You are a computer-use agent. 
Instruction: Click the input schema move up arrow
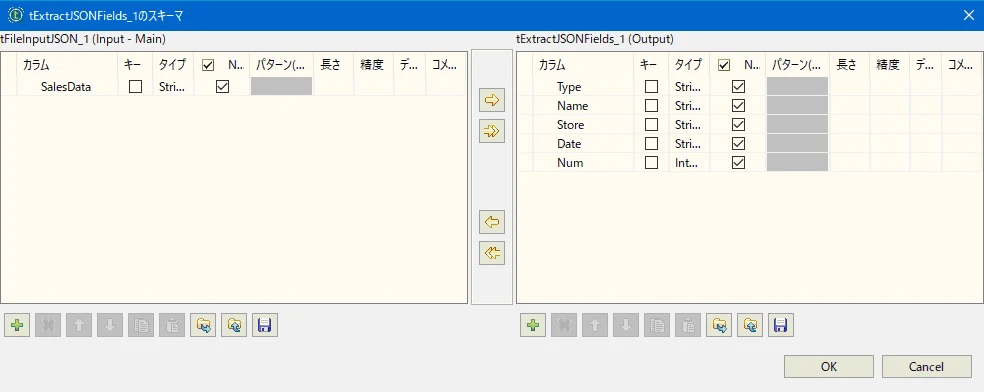(79, 326)
